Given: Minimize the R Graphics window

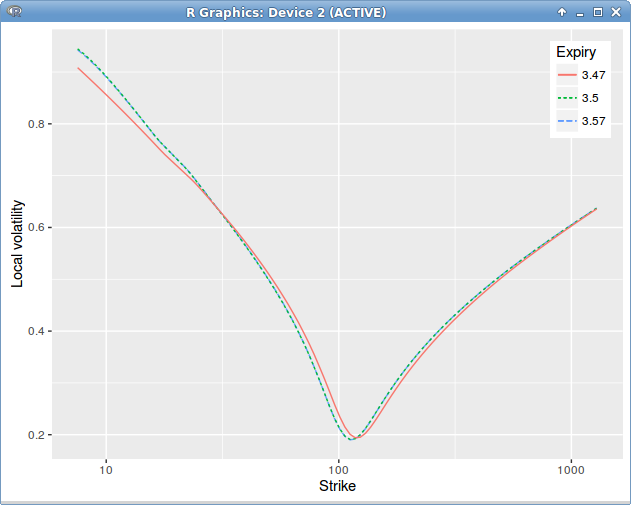Looking at the screenshot, I should tap(579, 13).
